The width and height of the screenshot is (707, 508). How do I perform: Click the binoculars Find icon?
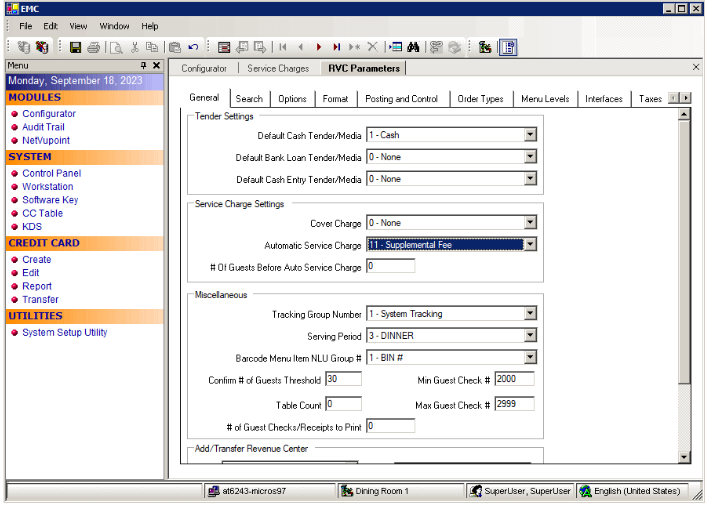pos(416,47)
